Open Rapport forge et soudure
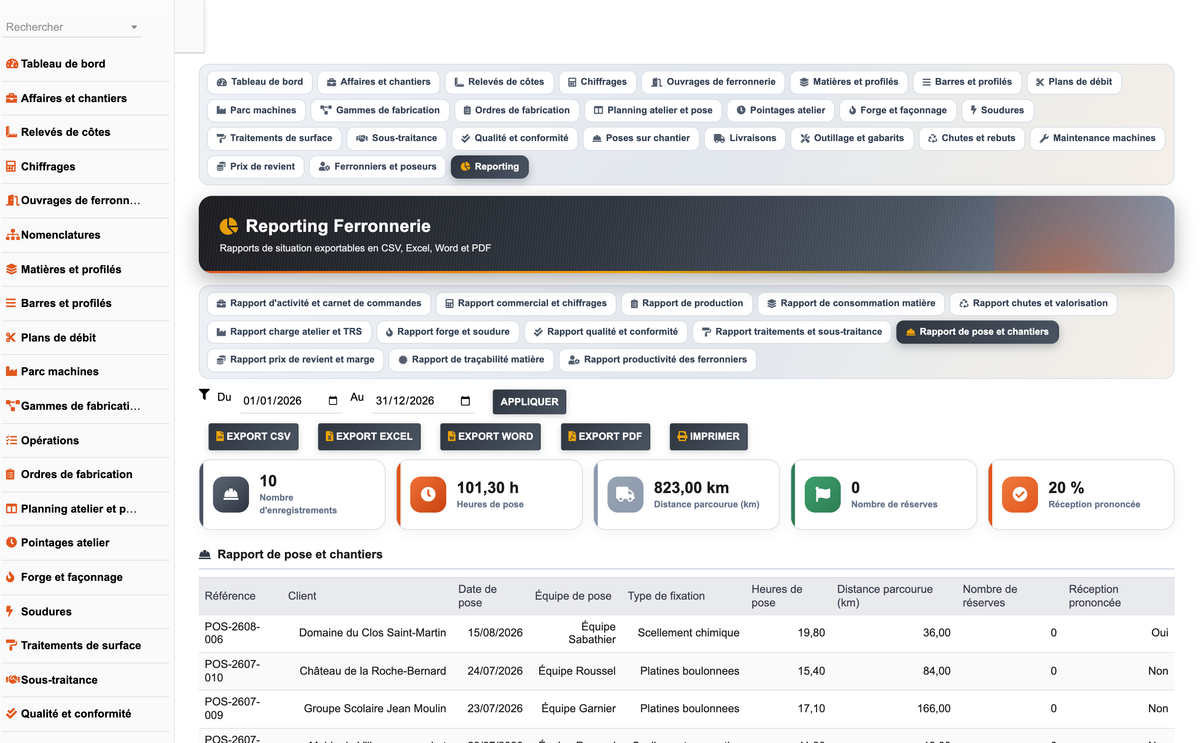The height and width of the screenshot is (743, 1200). (447, 331)
